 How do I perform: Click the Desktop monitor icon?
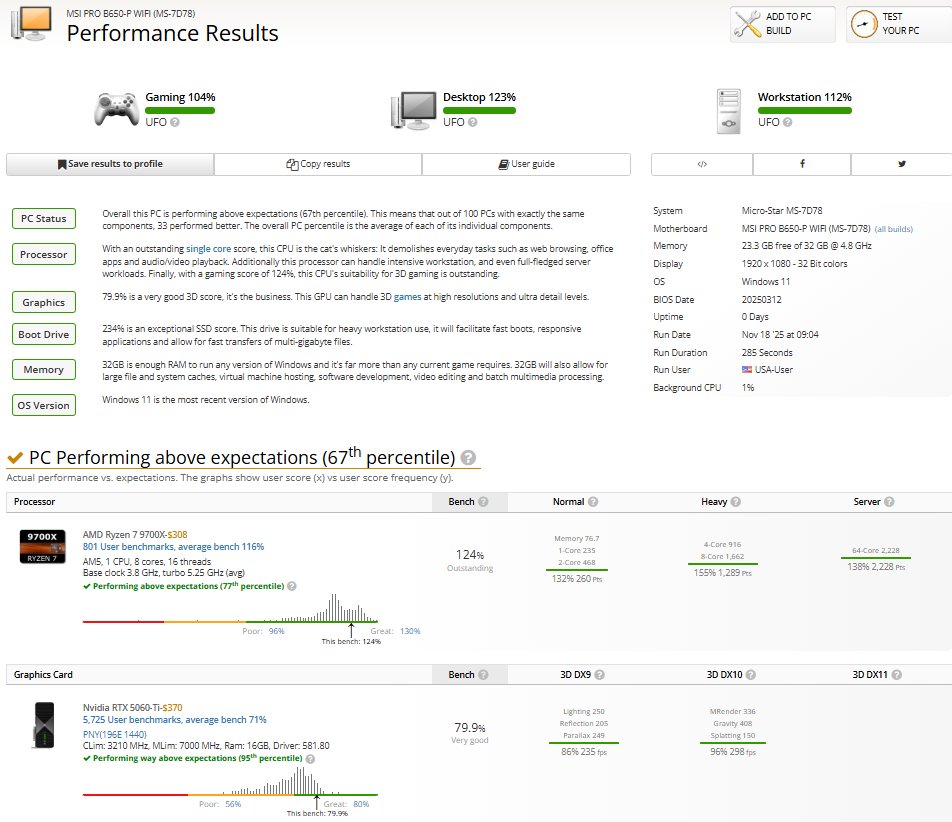pyautogui.click(x=413, y=110)
